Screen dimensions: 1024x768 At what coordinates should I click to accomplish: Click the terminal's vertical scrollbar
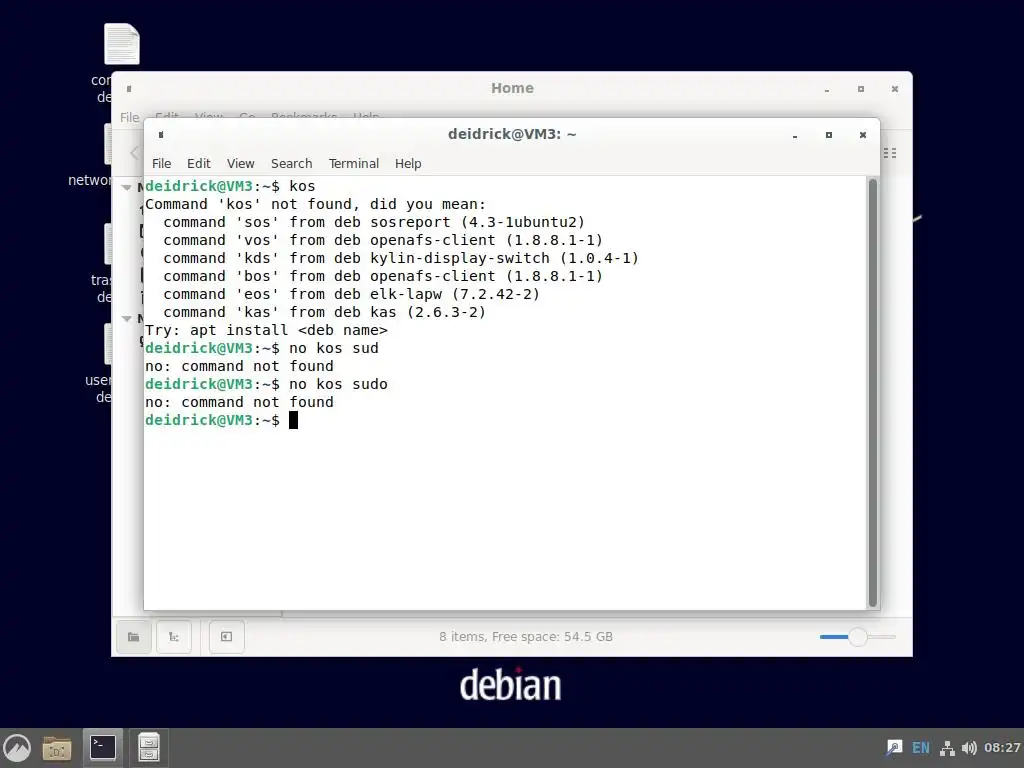(872, 393)
